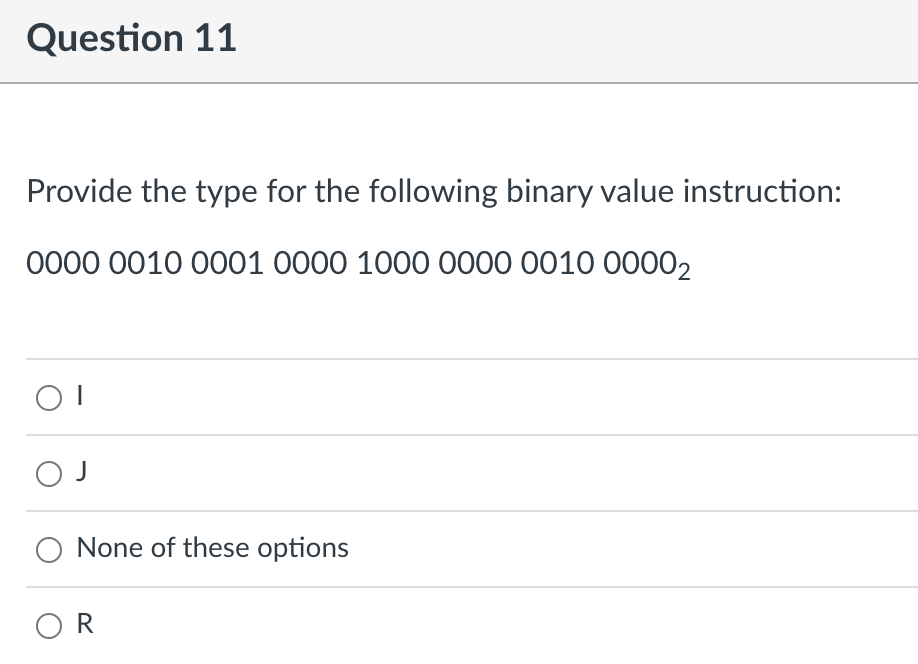Click the option label 'R'

[x=85, y=624]
